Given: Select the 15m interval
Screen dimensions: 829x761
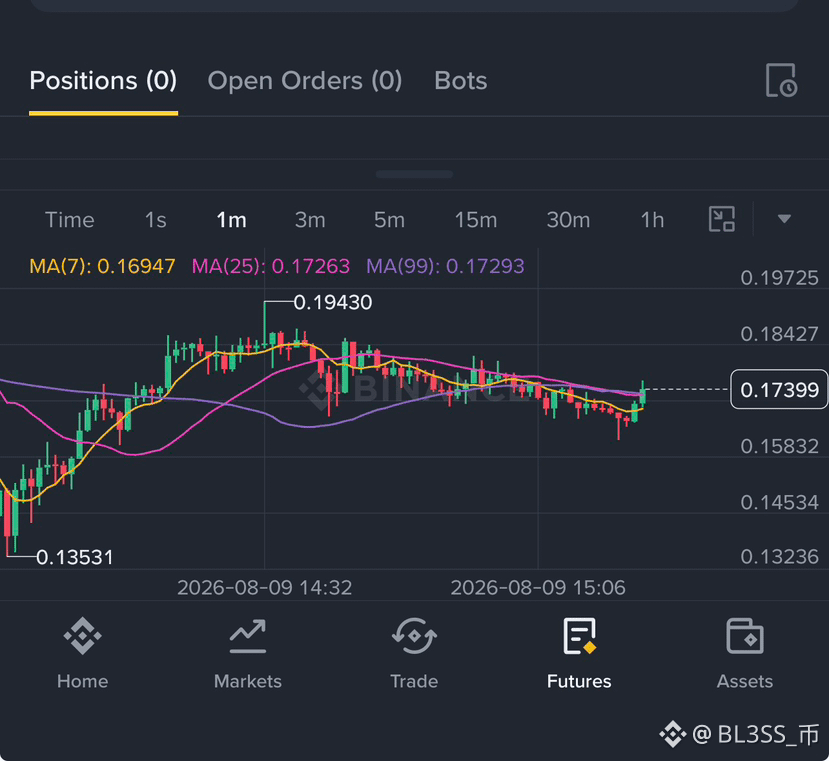Looking at the screenshot, I should (476, 220).
